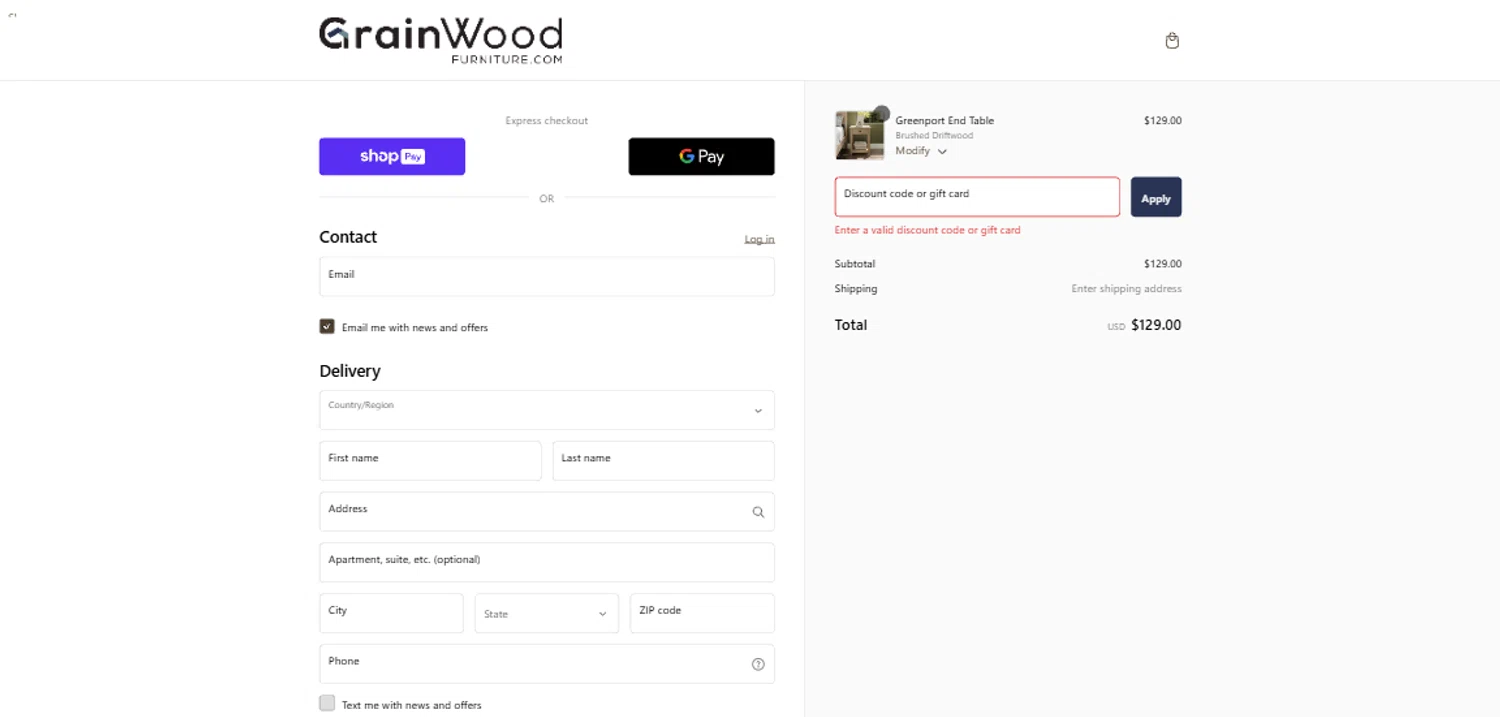Viewport: 1500px width, 717px height.
Task: Pay with Shop Pay express button
Action: [x=392, y=156]
